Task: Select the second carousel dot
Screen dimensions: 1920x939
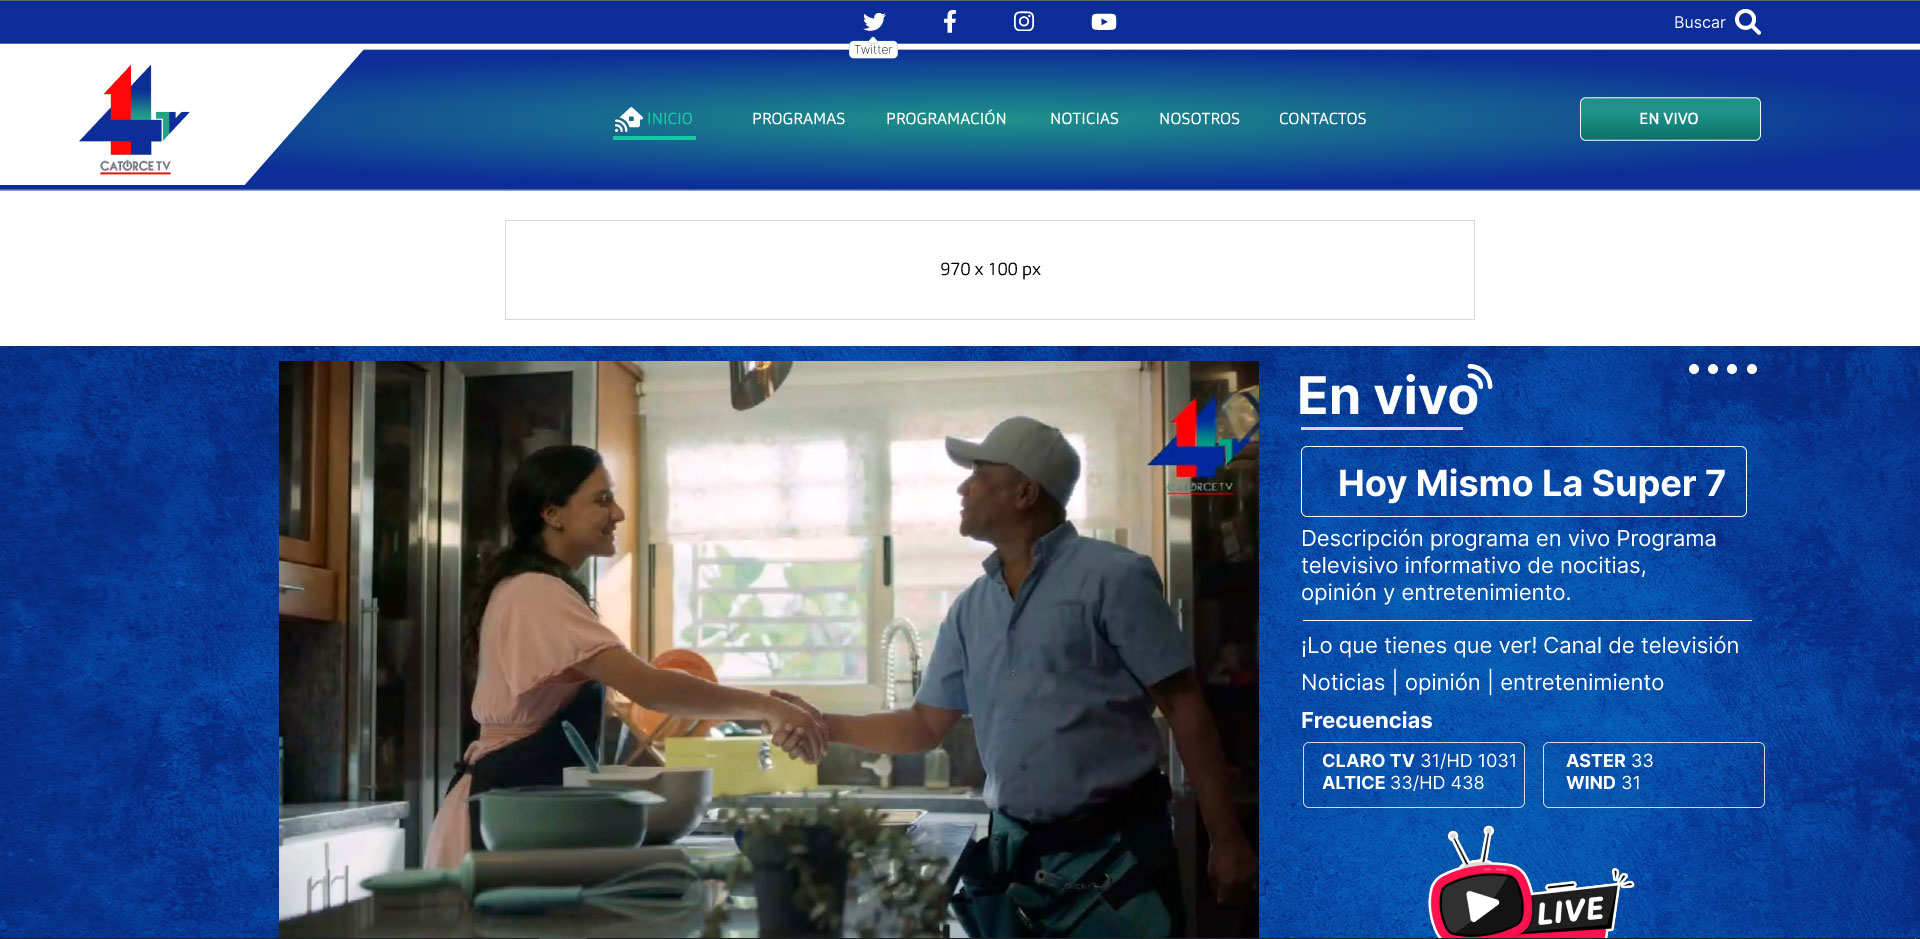Action: coord(1713,369)
